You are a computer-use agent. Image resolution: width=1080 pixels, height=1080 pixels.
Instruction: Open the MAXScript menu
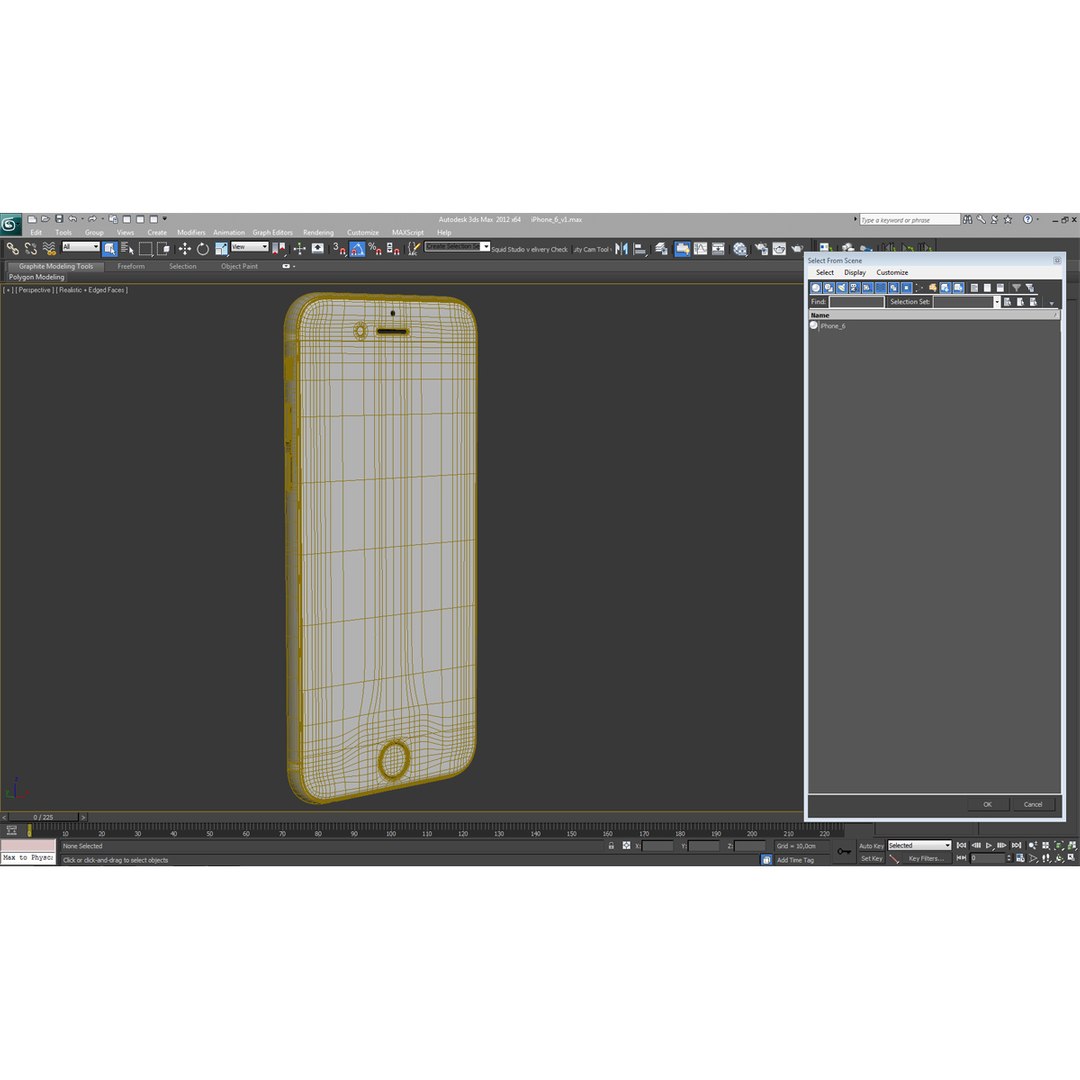408,232
